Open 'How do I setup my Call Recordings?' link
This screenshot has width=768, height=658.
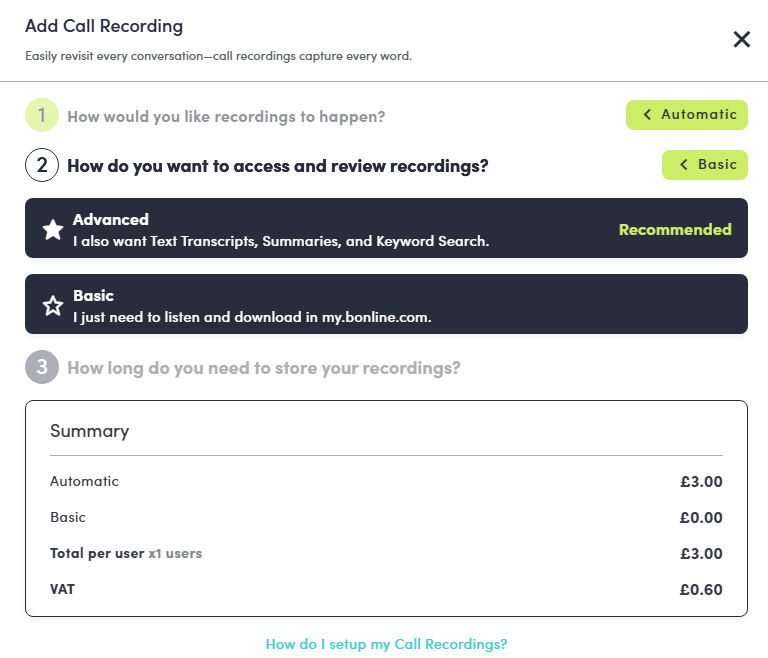[x=386, y=644]
